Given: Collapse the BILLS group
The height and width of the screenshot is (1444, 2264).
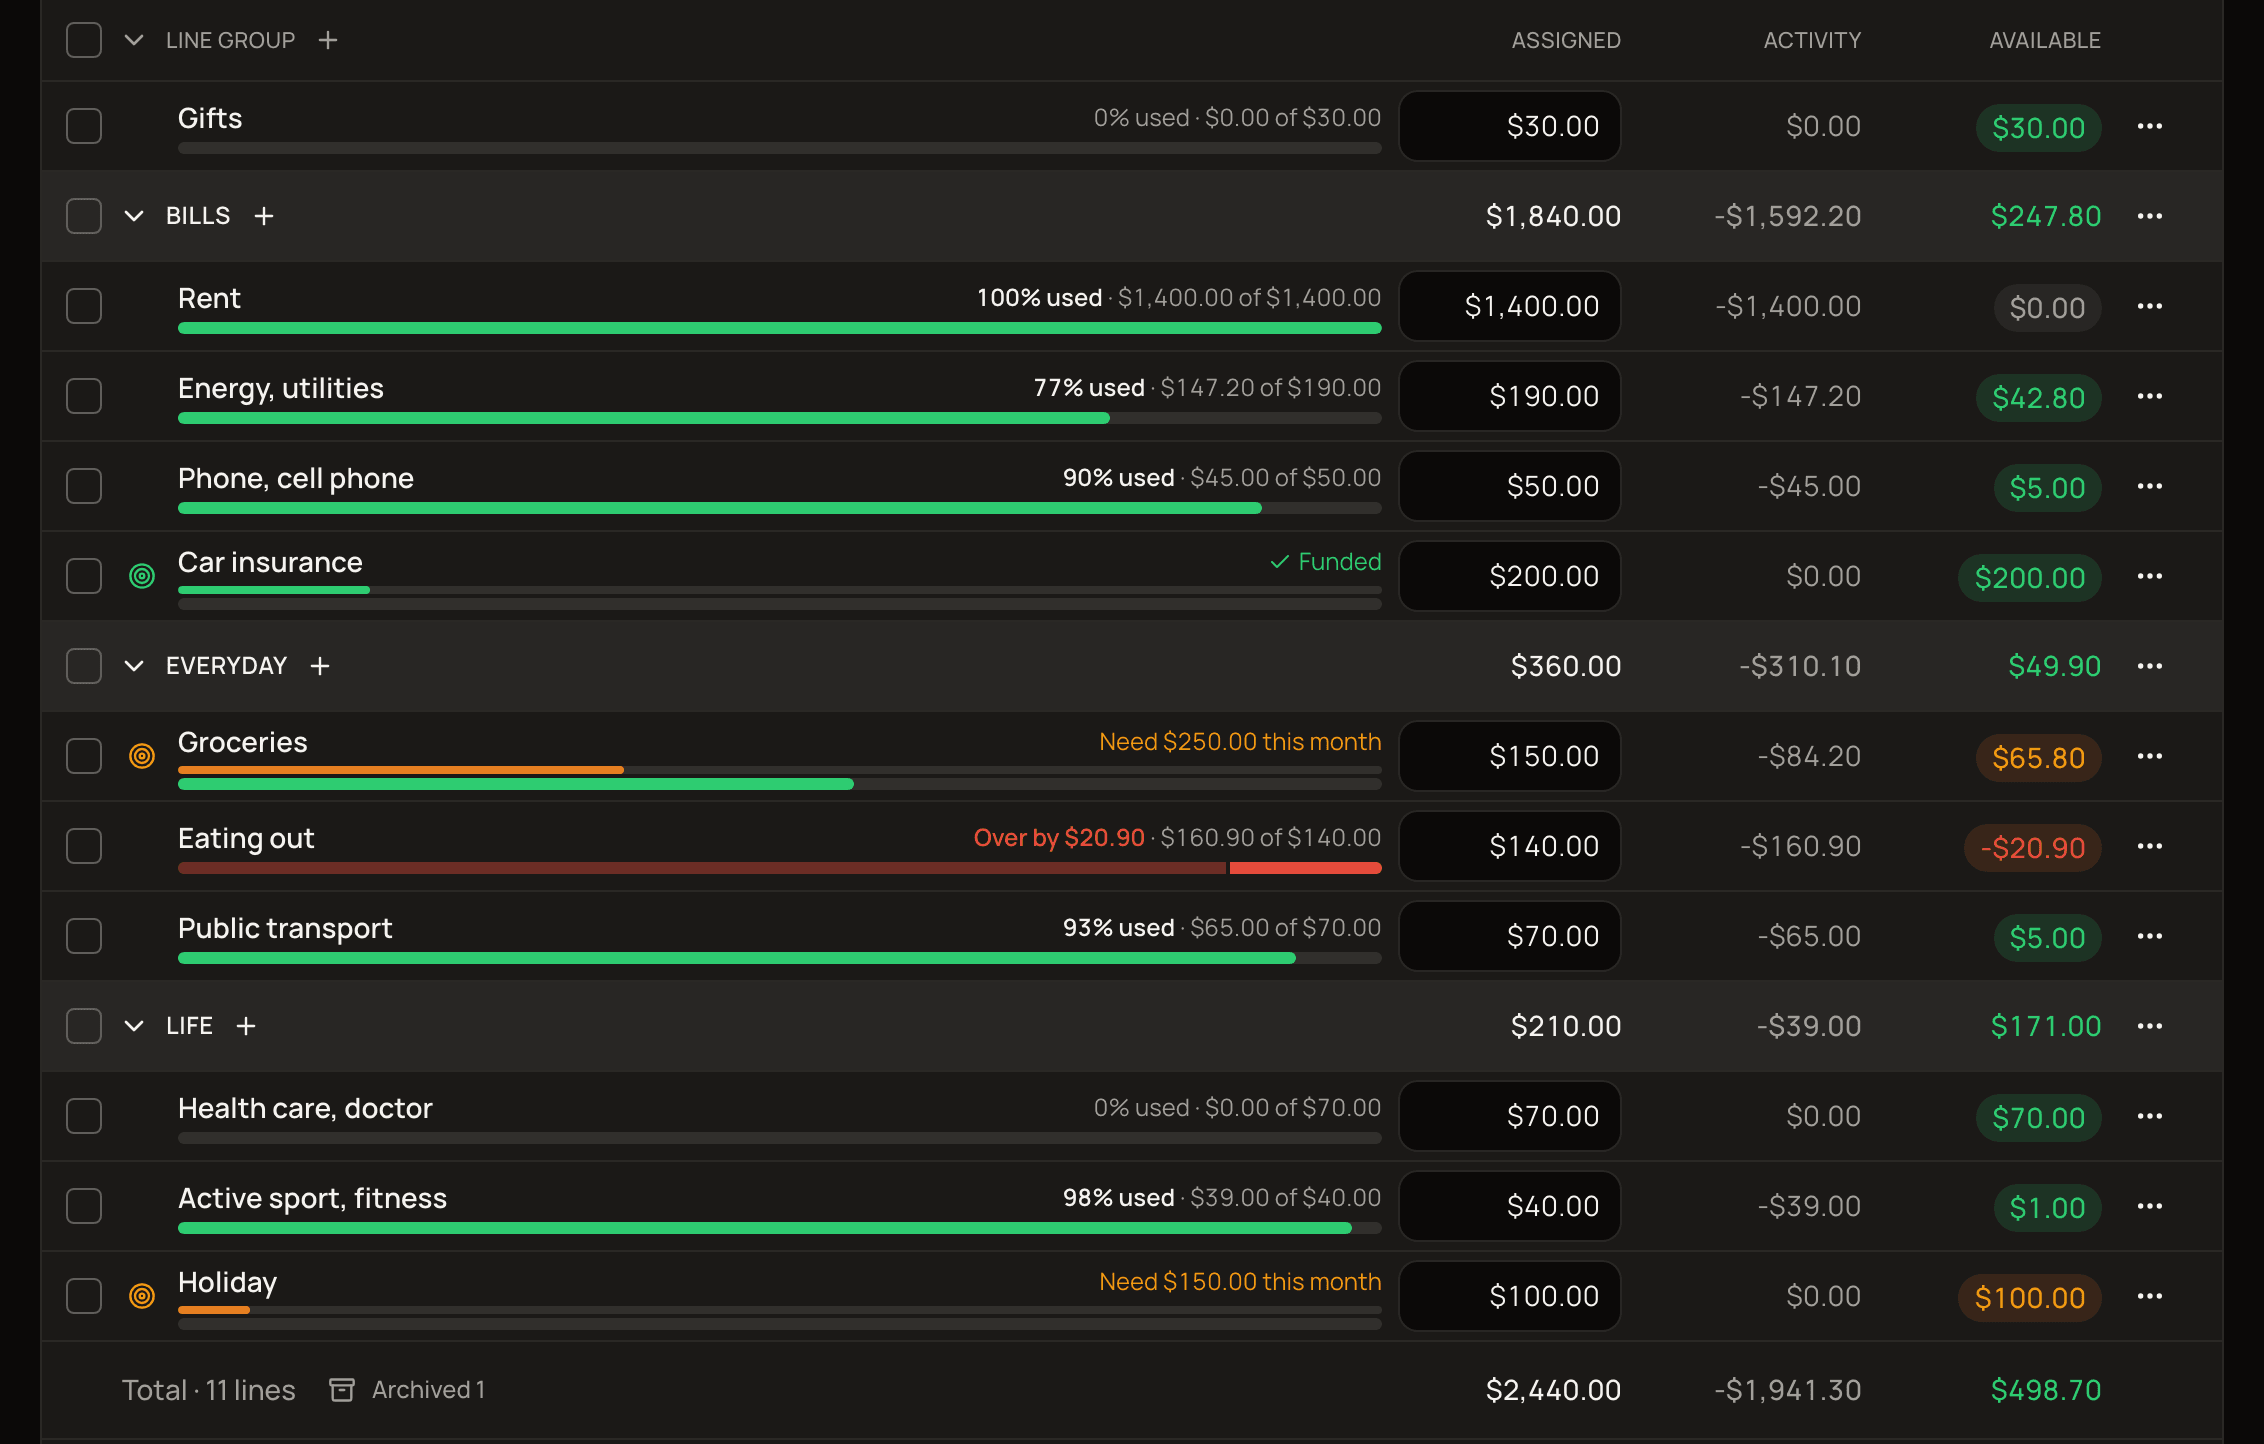Looking at the screenshot, I should (134, 216).
